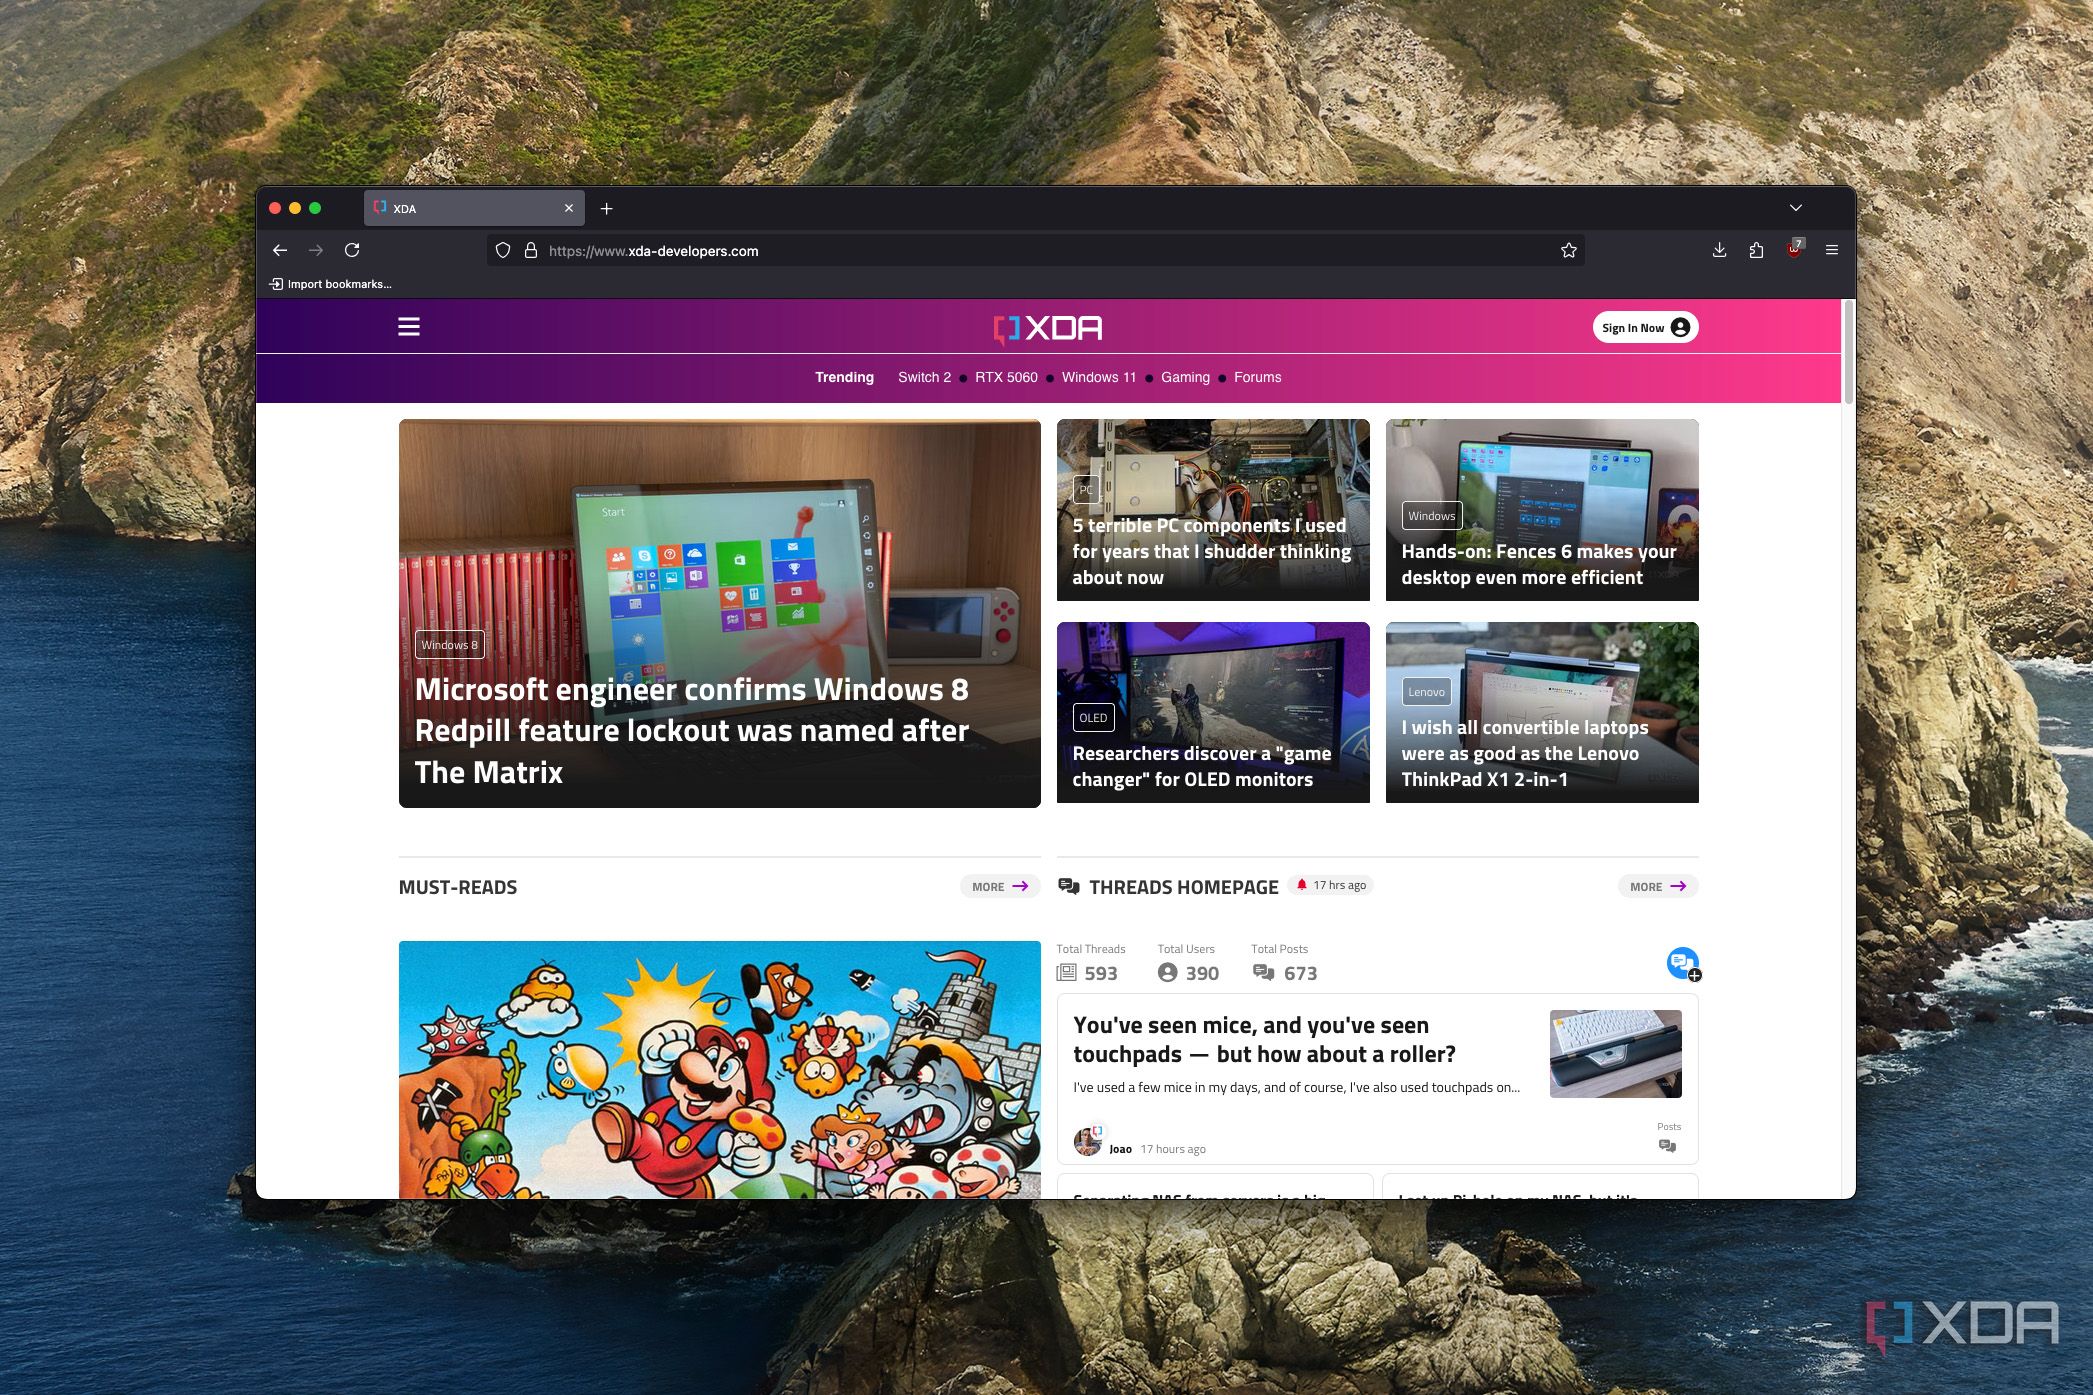Expand the list all tabs chevron

[x=1795, y=208]
